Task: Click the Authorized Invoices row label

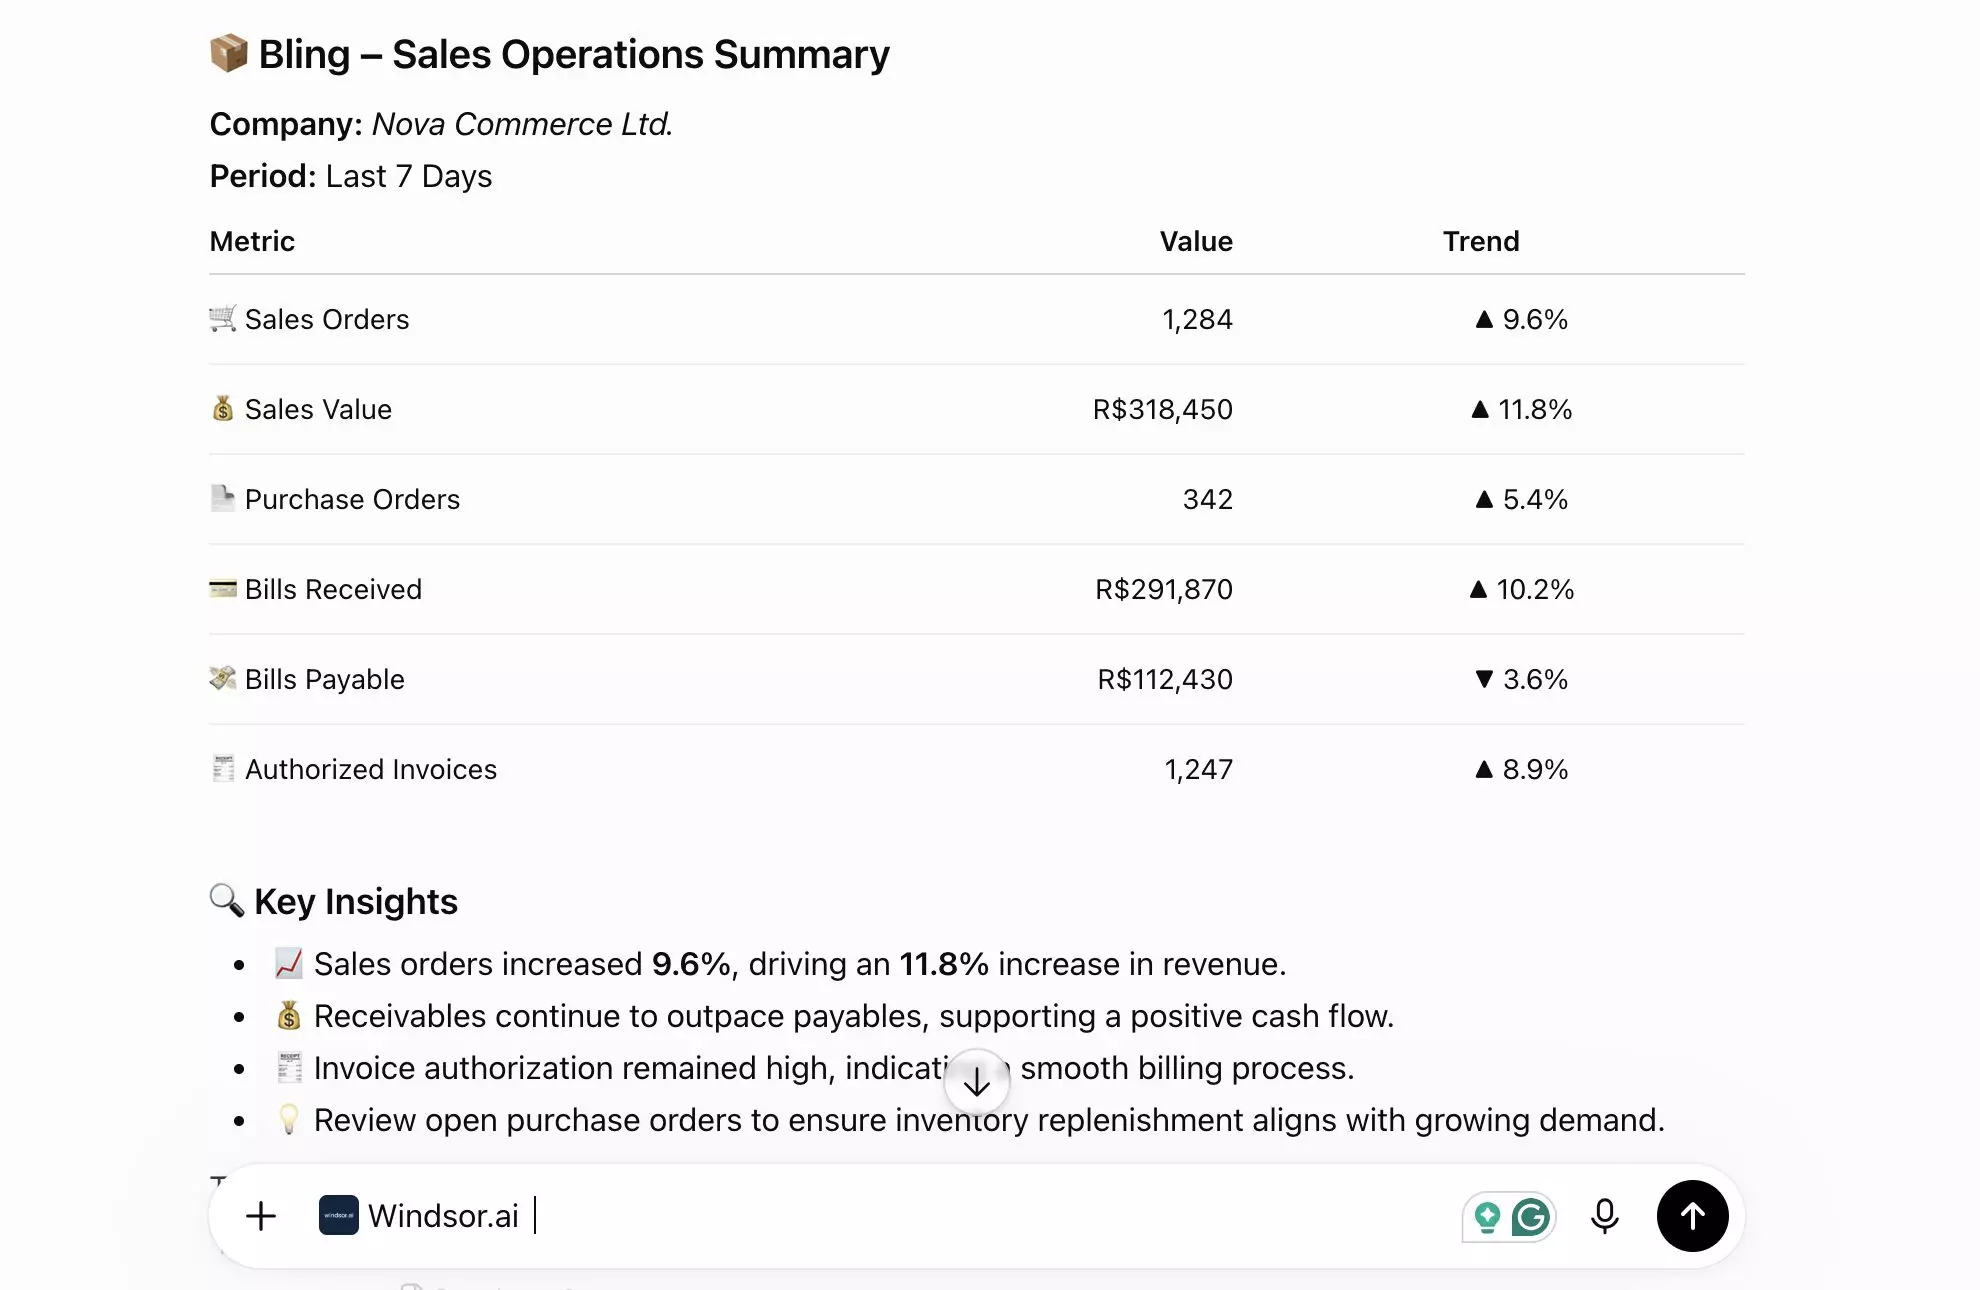Action: [371, 769]
